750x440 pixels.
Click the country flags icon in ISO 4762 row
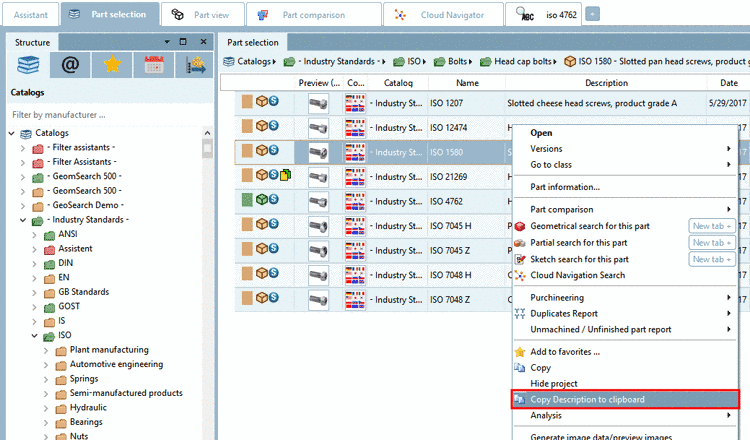tap(355, 201)
